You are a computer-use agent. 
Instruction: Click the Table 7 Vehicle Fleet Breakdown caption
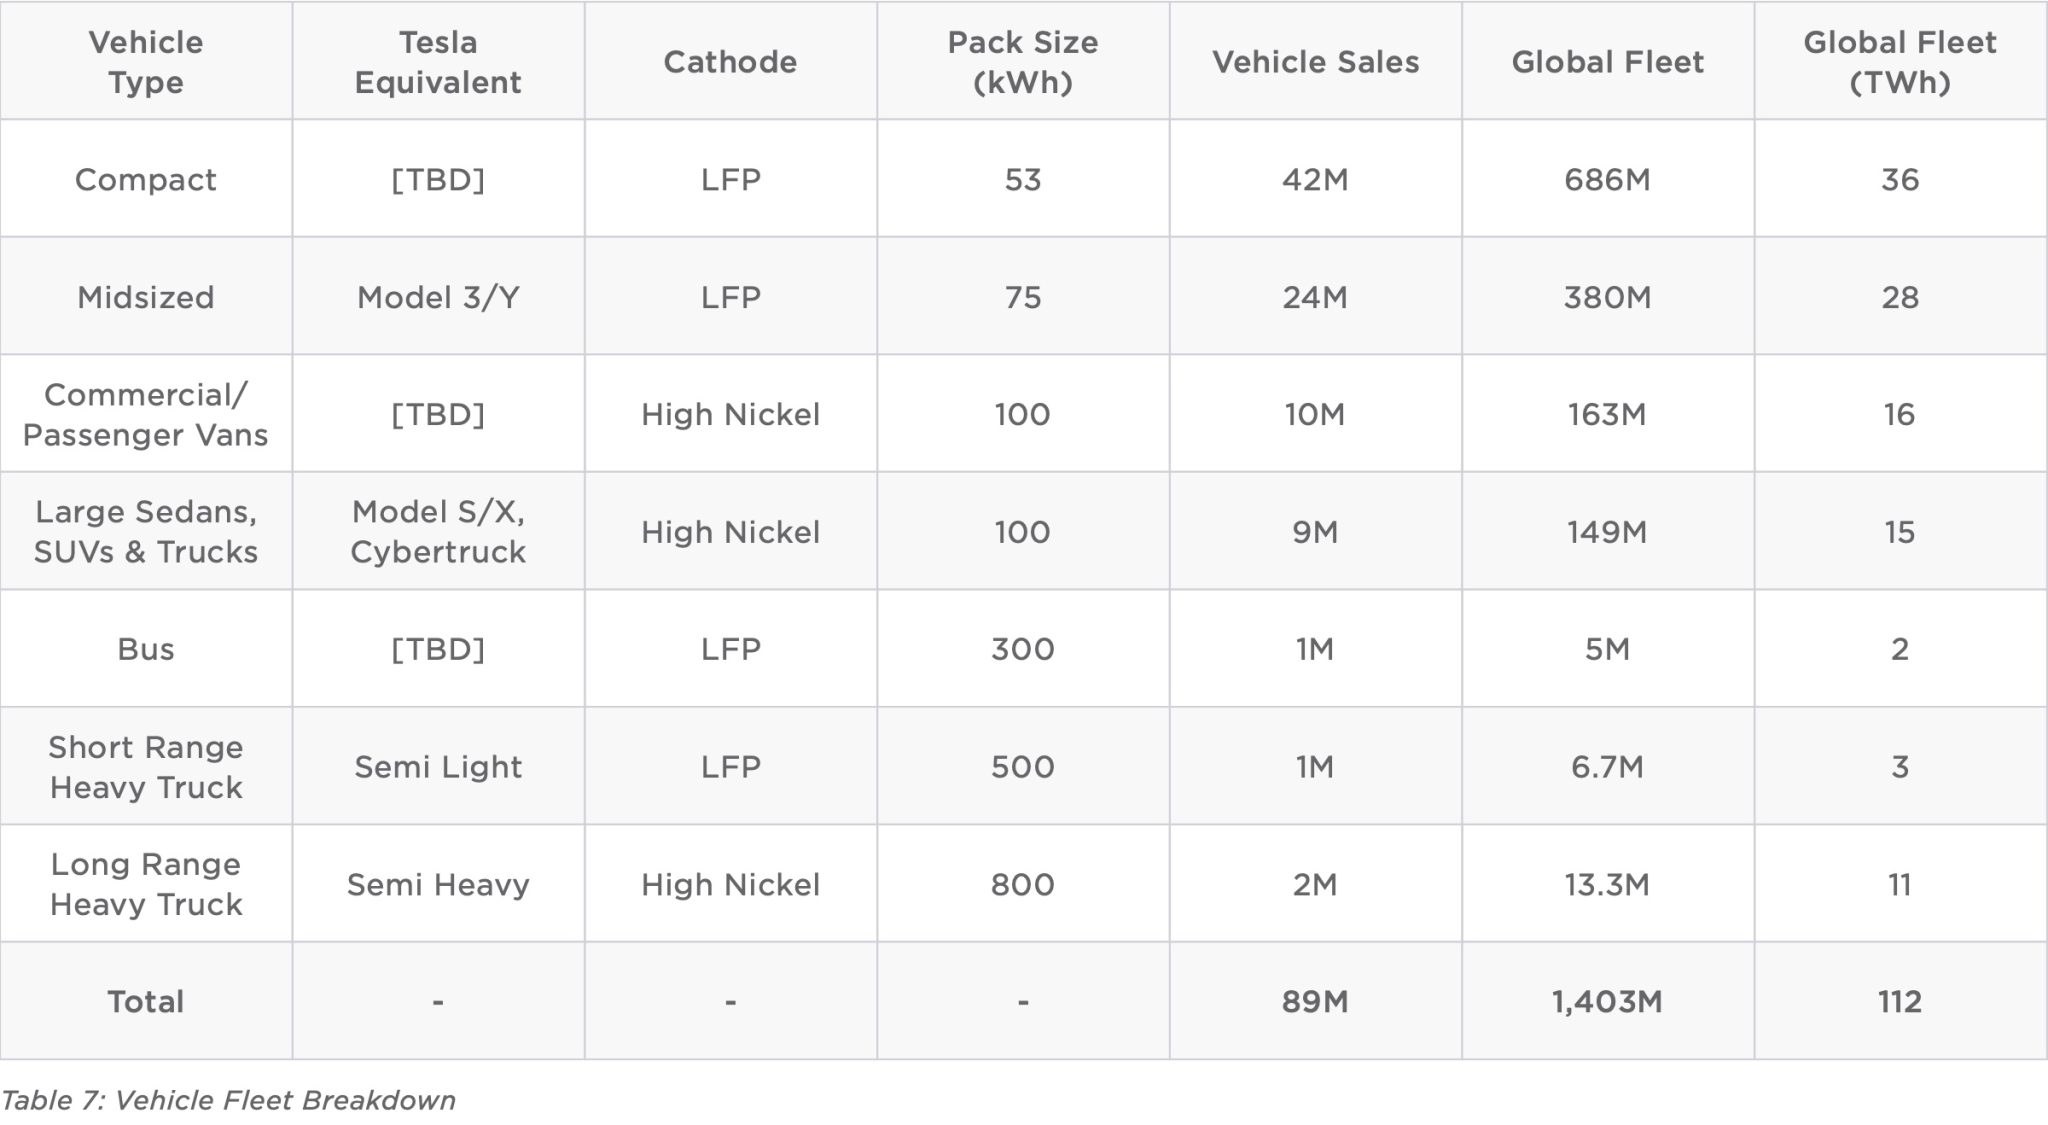click(229, 1101)
